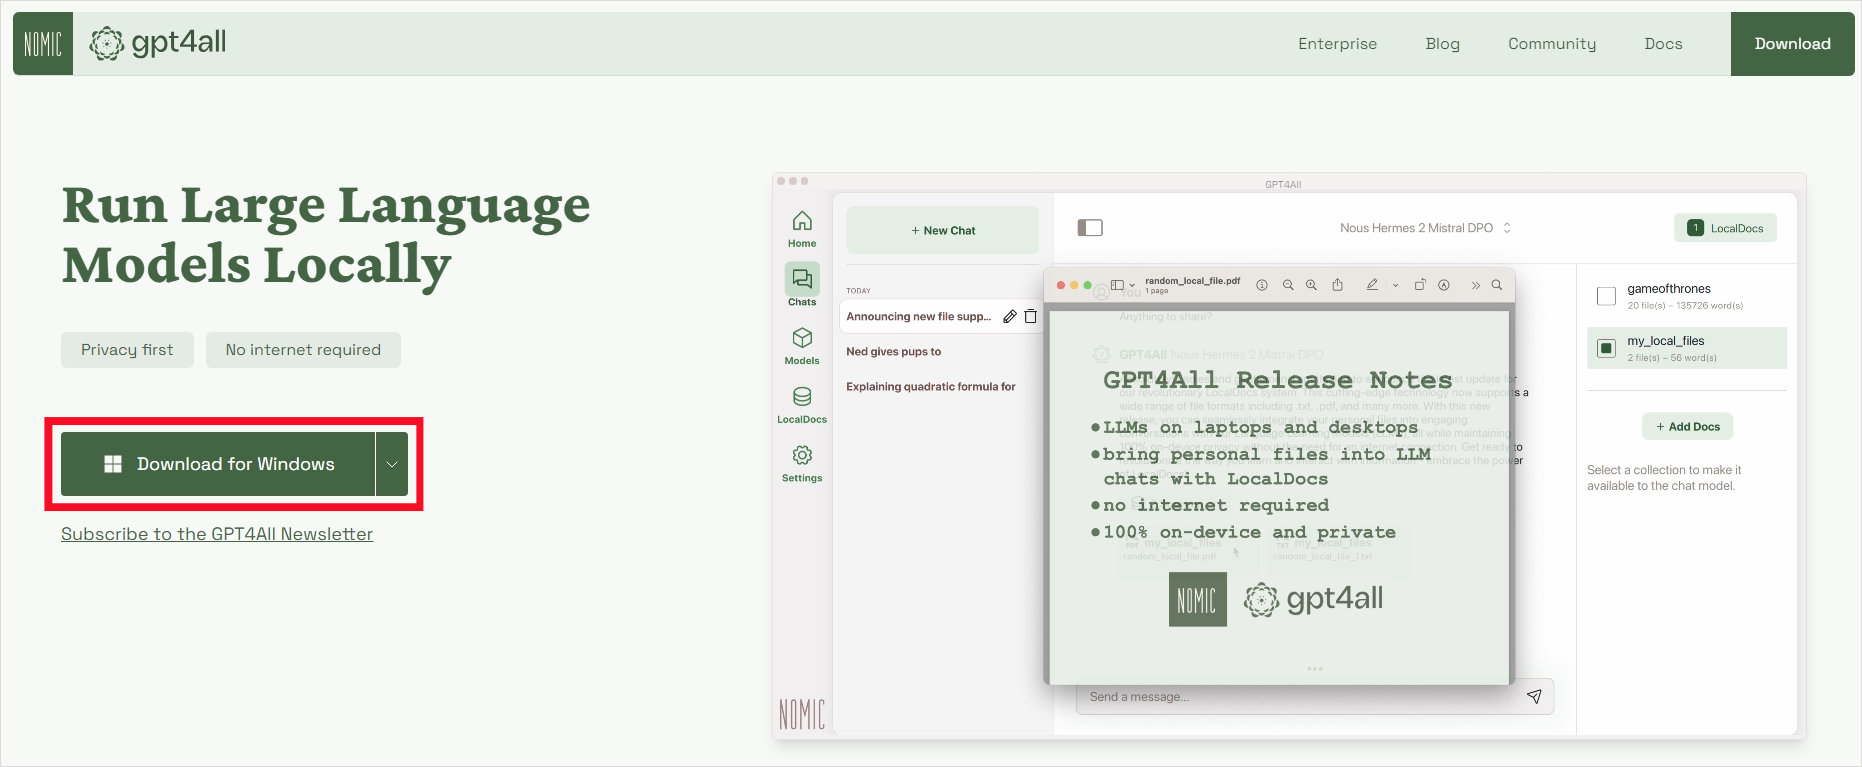Open the Models cube icon
Image resolution: width=1862 pixels, height=767 pixels.
[802, 338]
